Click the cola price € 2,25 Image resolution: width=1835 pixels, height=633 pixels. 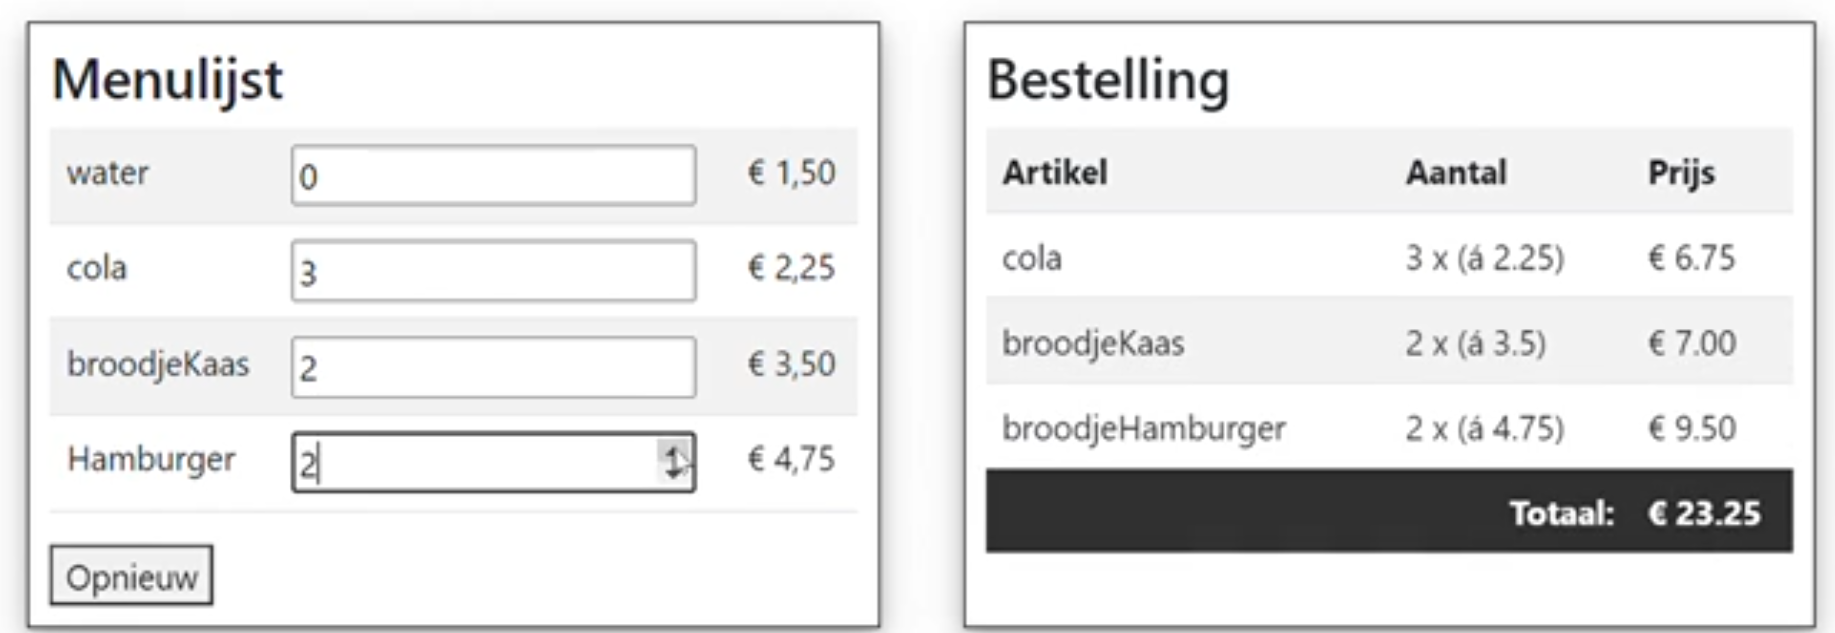(791, 268)
